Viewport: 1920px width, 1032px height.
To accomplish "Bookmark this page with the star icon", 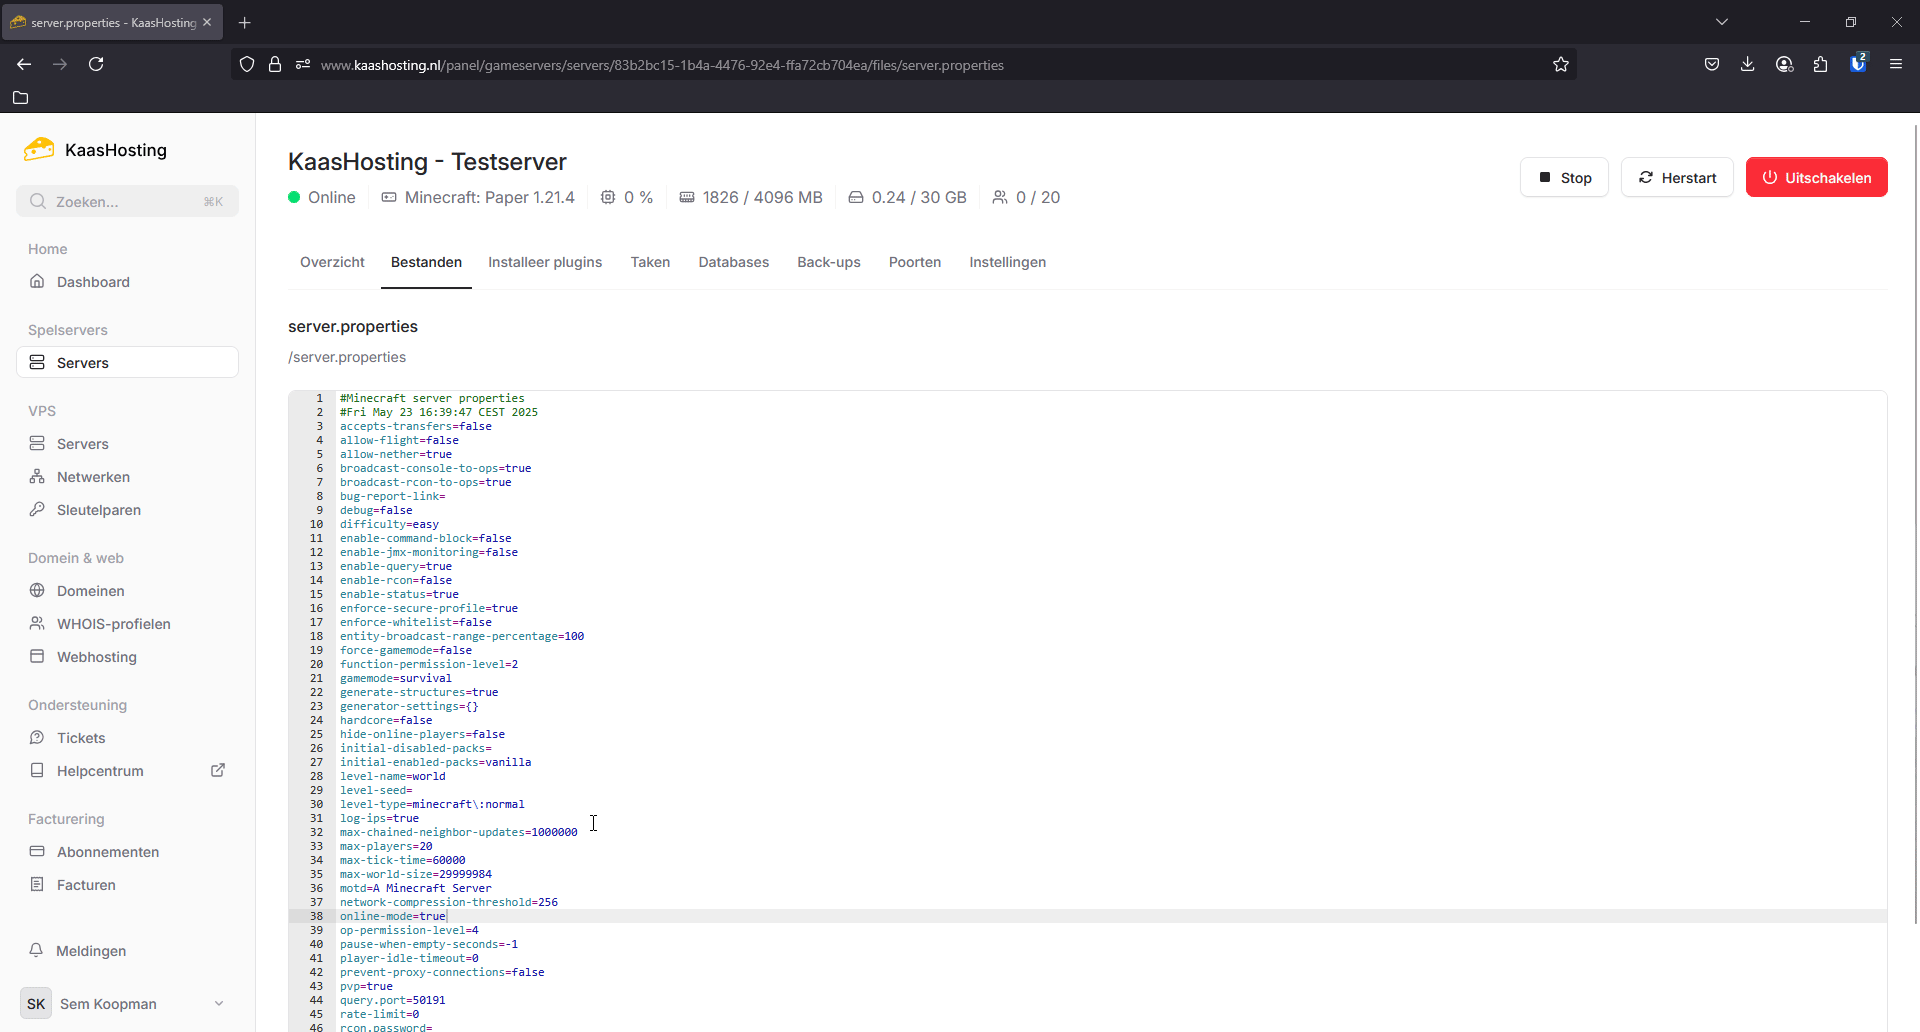I will click(x=1560, y=65).
